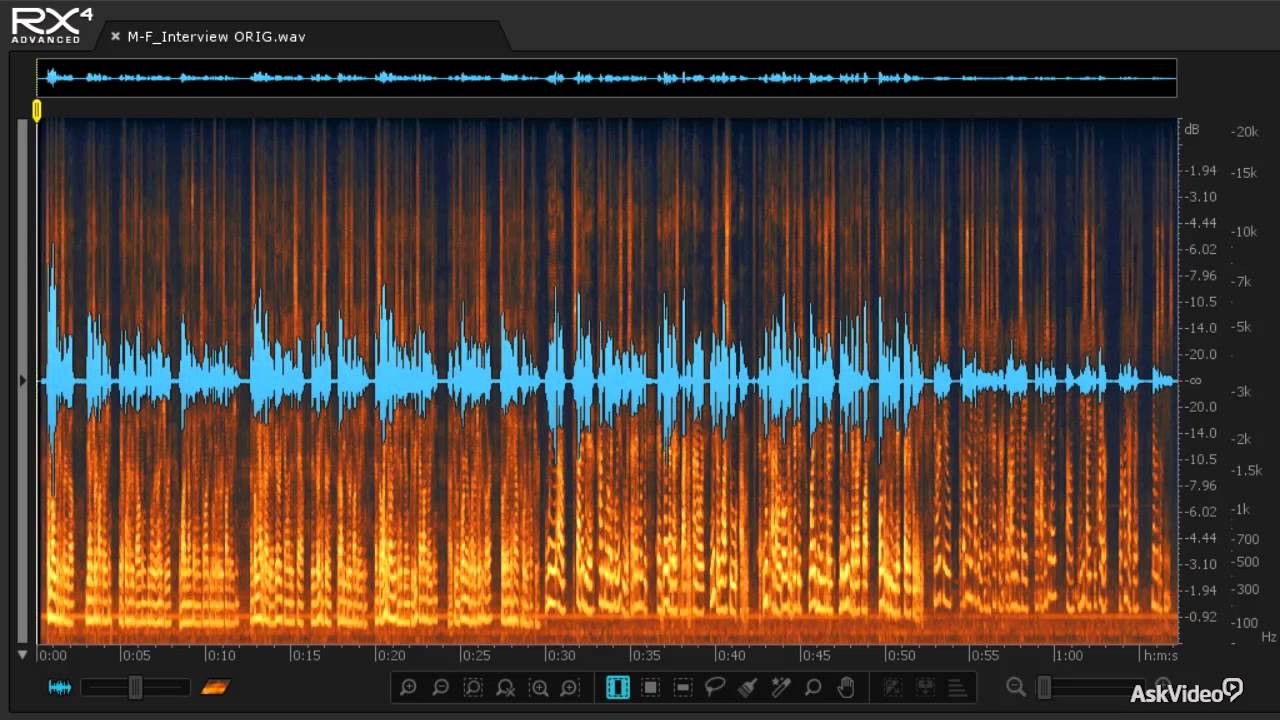The width and height of the screenshot is (1280, 720).
Task: Click the vertical level meter bar
Action: pyautogui.click(x=23, y=380)
